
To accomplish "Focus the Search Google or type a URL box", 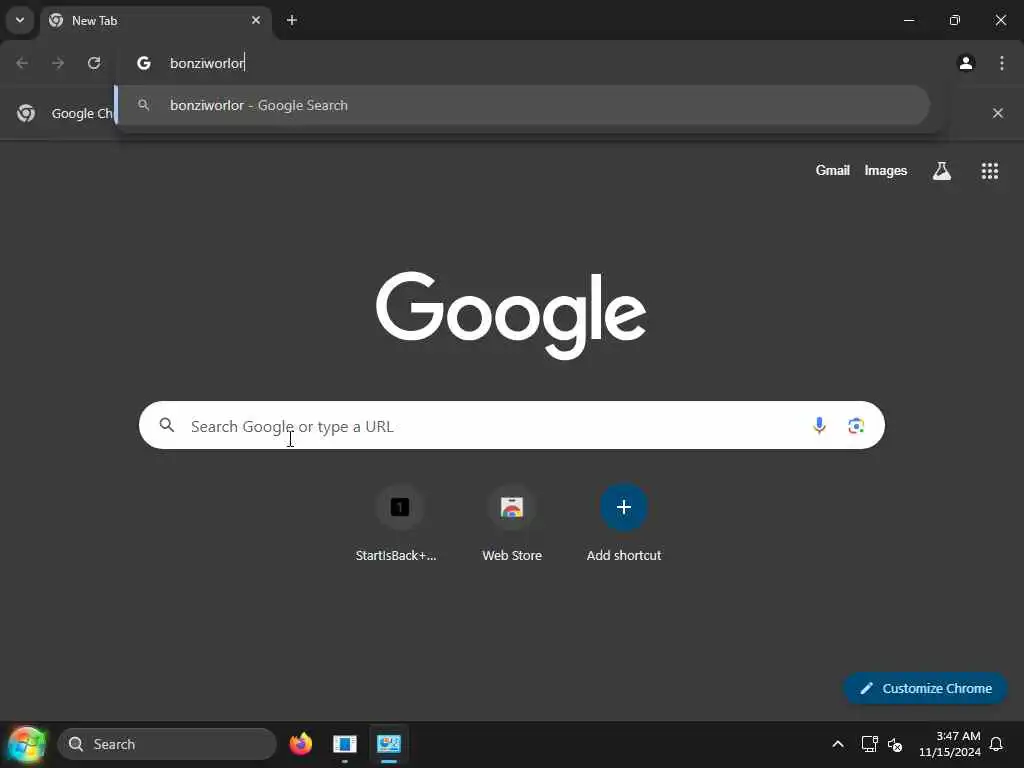I will [x=511, y=425].
